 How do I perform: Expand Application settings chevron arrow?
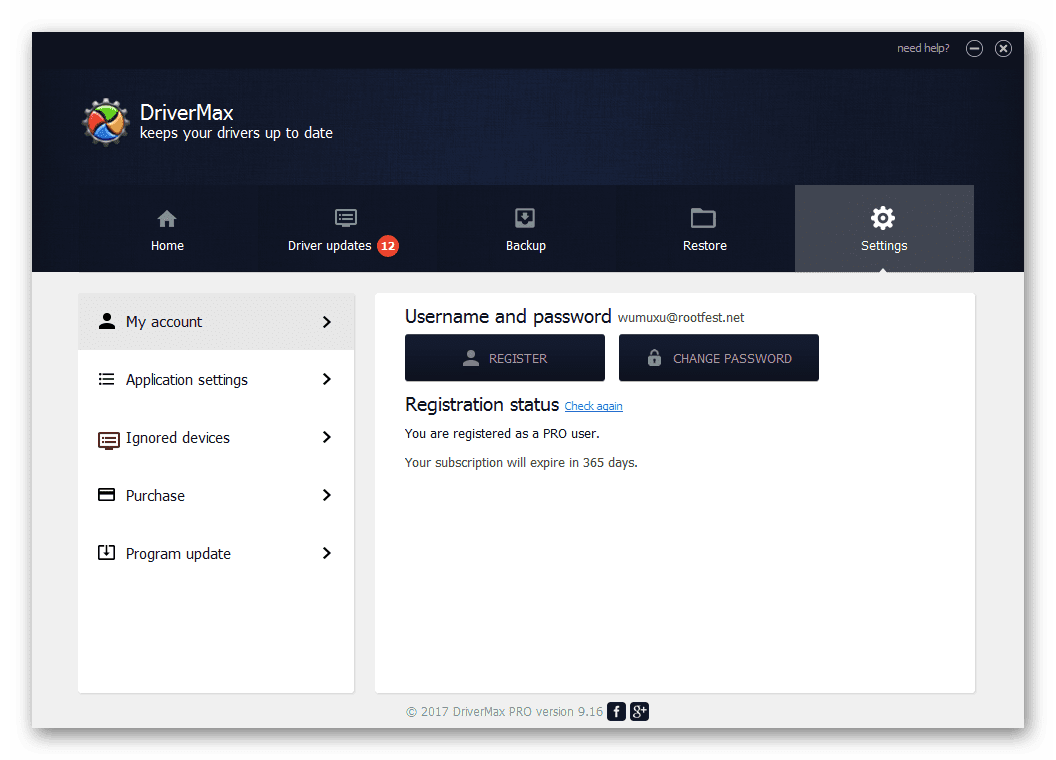tap(327, 379)
